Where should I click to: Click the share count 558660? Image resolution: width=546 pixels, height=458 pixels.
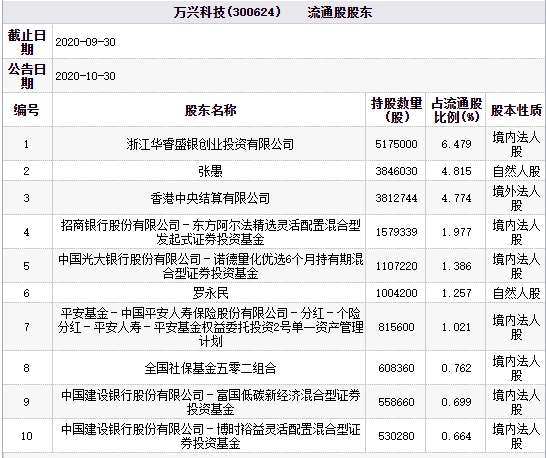coord(396,402)
